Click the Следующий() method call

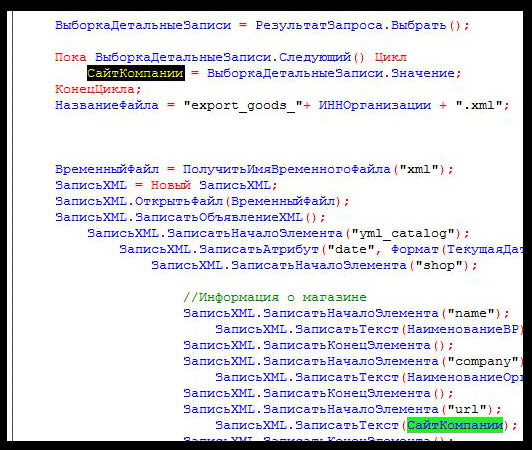(x=322, y=57)
